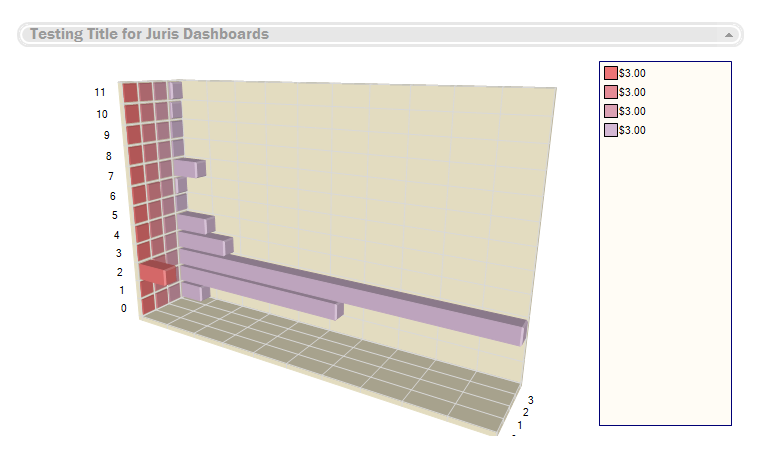Screen dimensions: 763x455
Task: Click the first legend's $3.00 label
Action: [x=632, y=73]
